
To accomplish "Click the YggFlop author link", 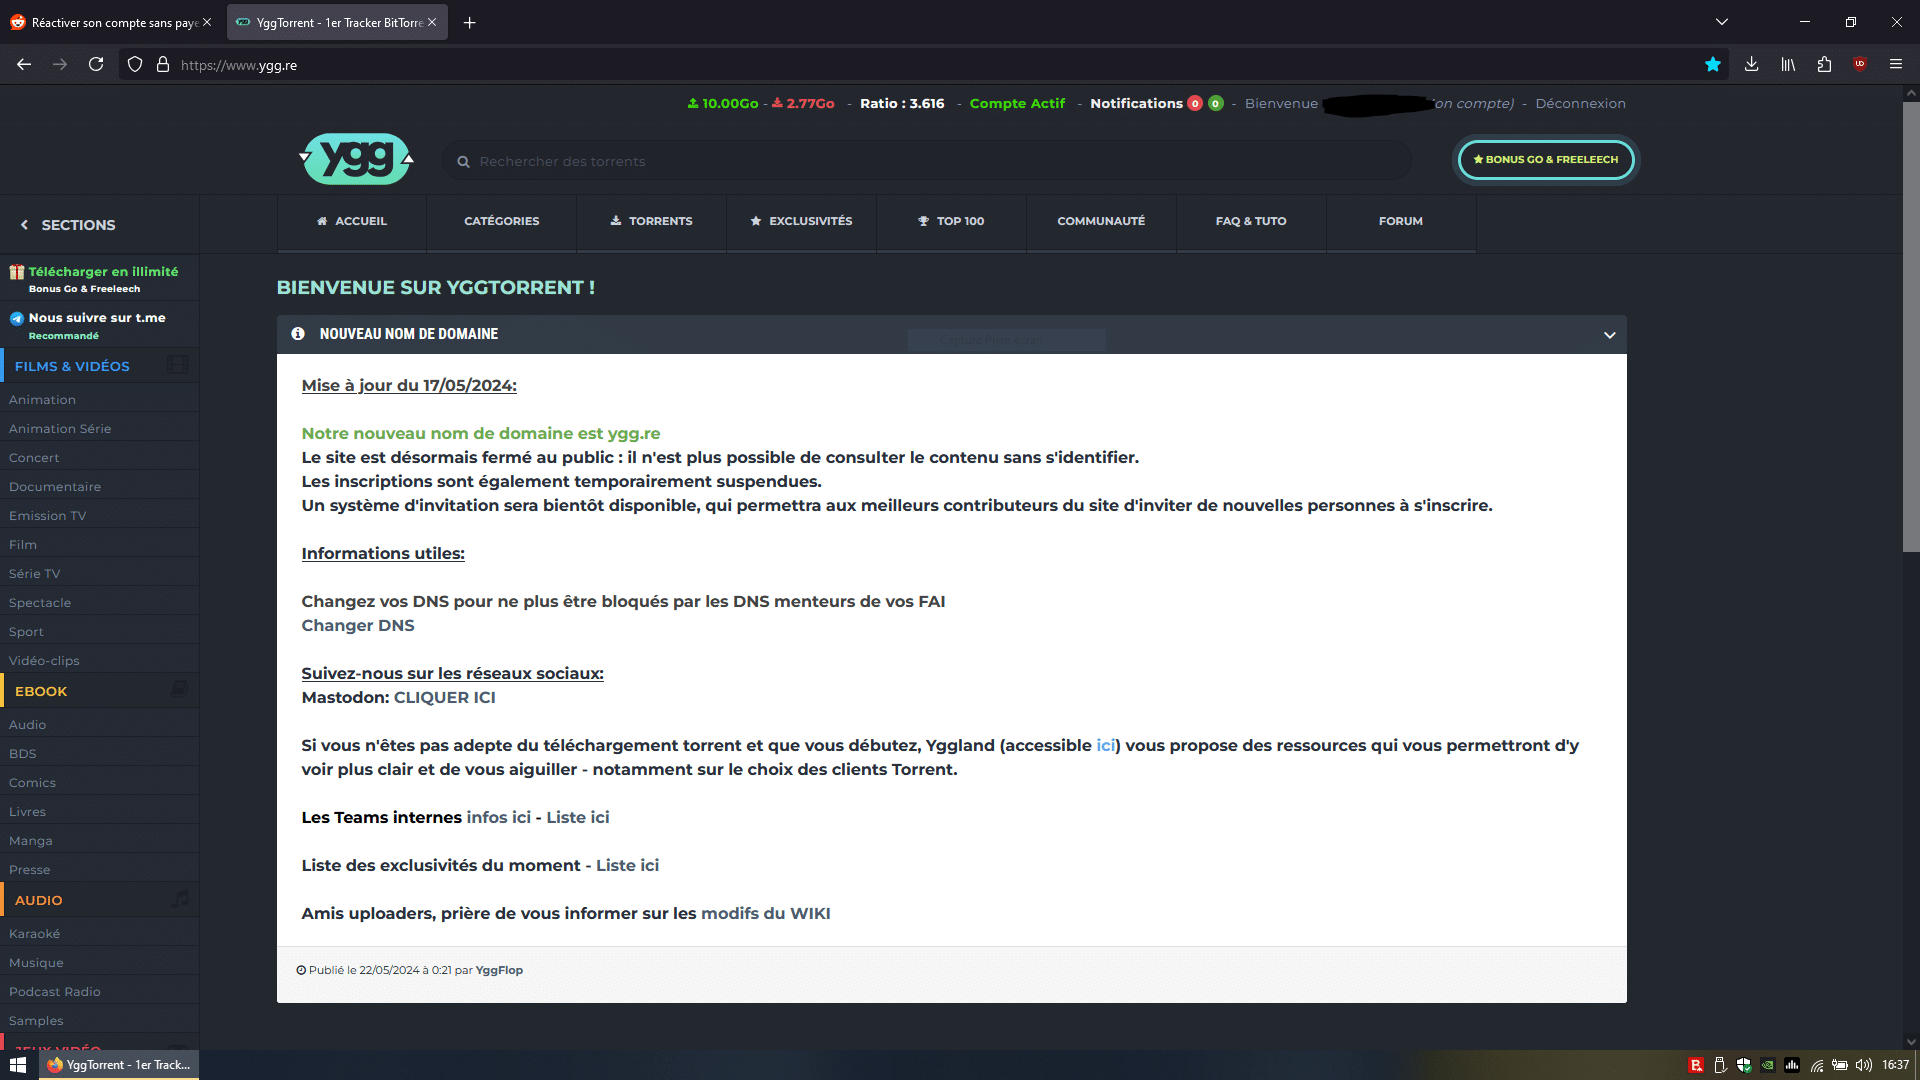I will coord(499,970).
